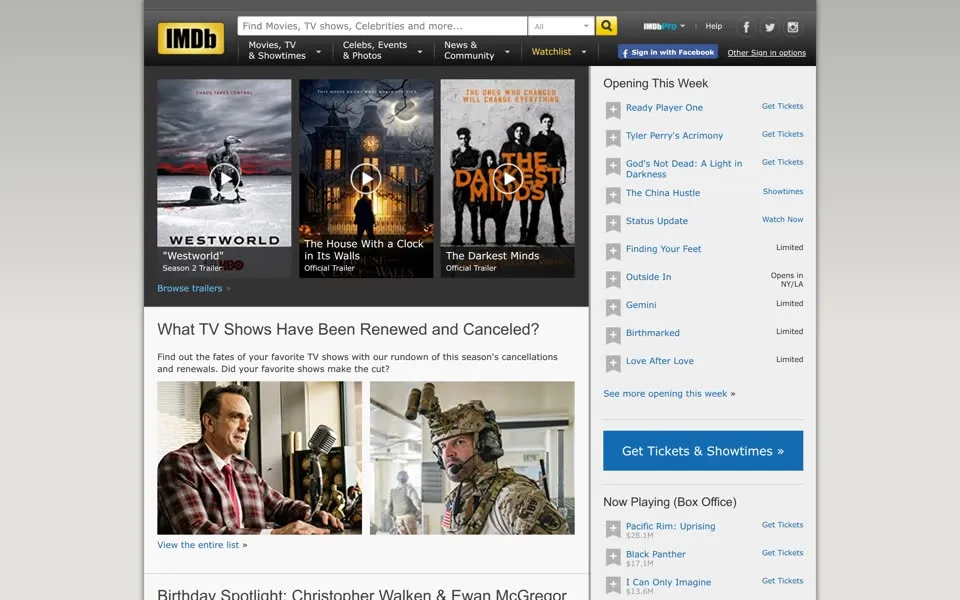Open the soldier in camouflage photo
This screenshot has height=600, width=960.
click(x=472, y=458)
